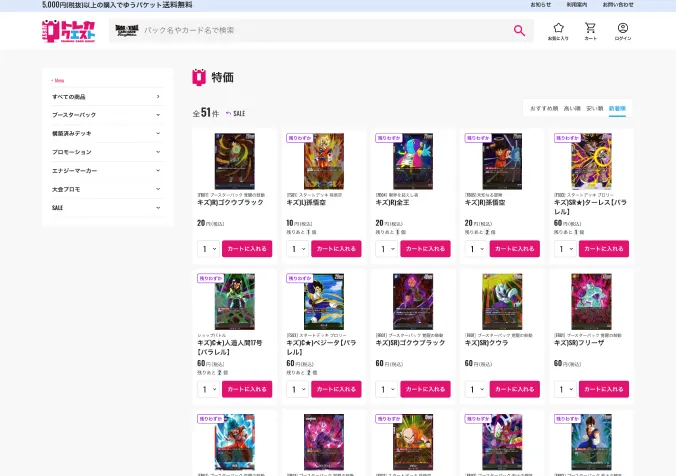Click the SALE back-arrow filter tag

click(x=236, y=114)
